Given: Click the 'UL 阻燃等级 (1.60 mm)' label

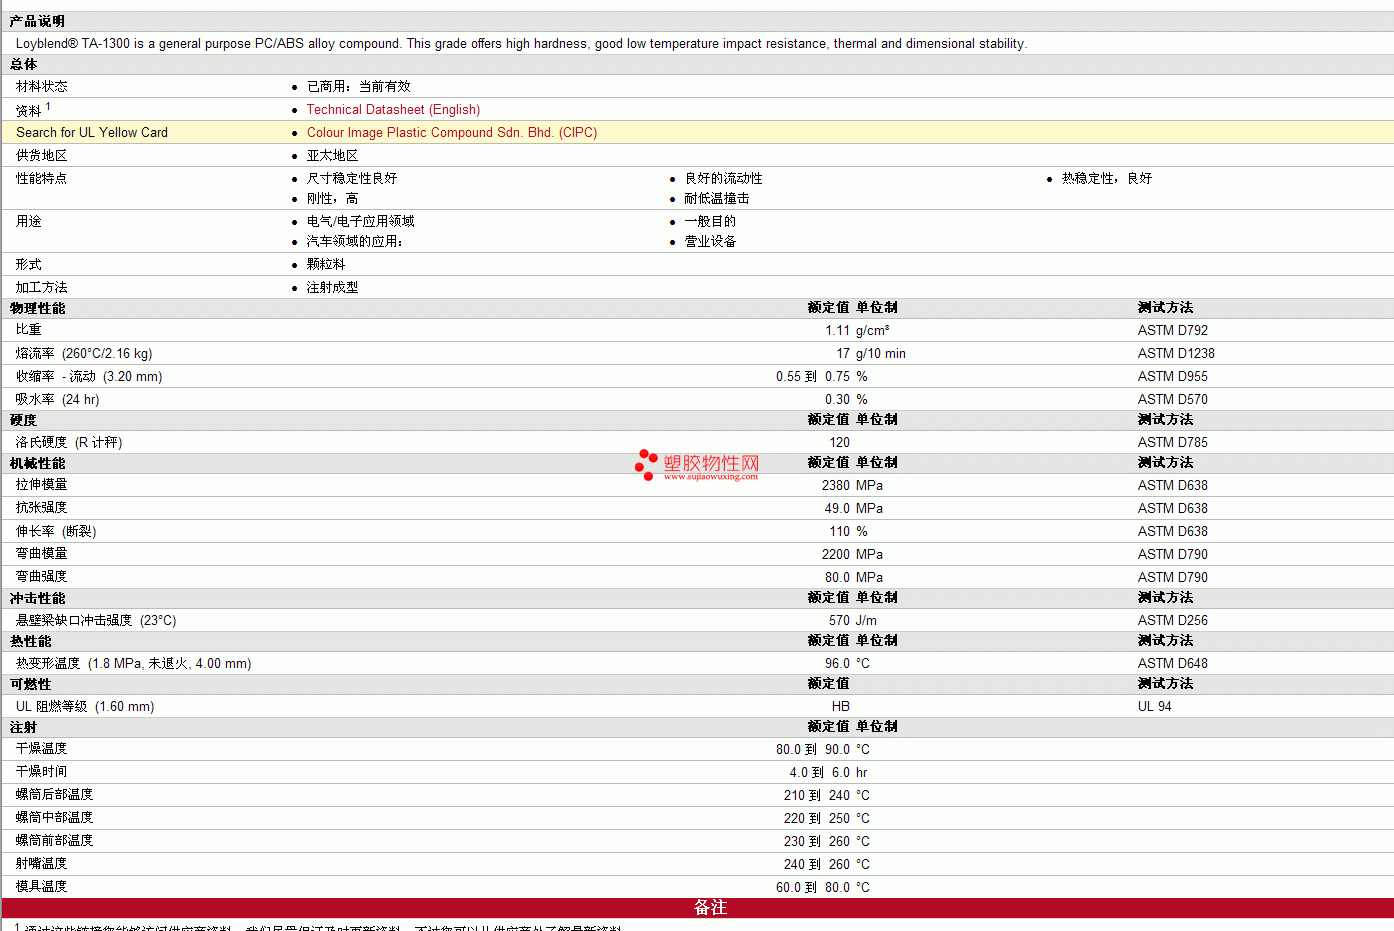Looking at the screenshot, I should [x=85, y=707].
